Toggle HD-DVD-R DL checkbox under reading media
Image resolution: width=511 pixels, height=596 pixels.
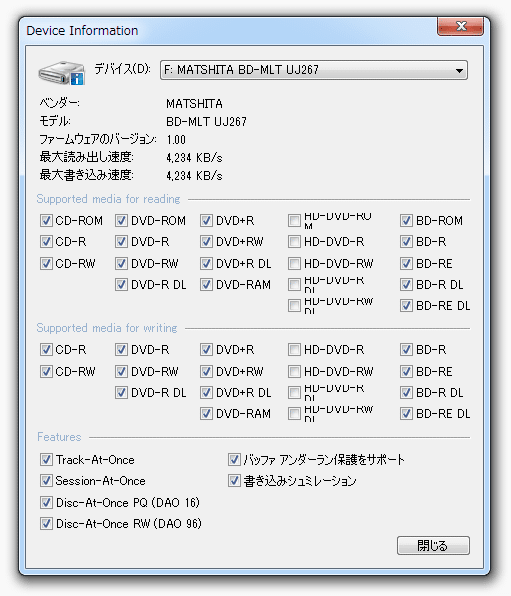pyautogui.click(x=294, y=284)
